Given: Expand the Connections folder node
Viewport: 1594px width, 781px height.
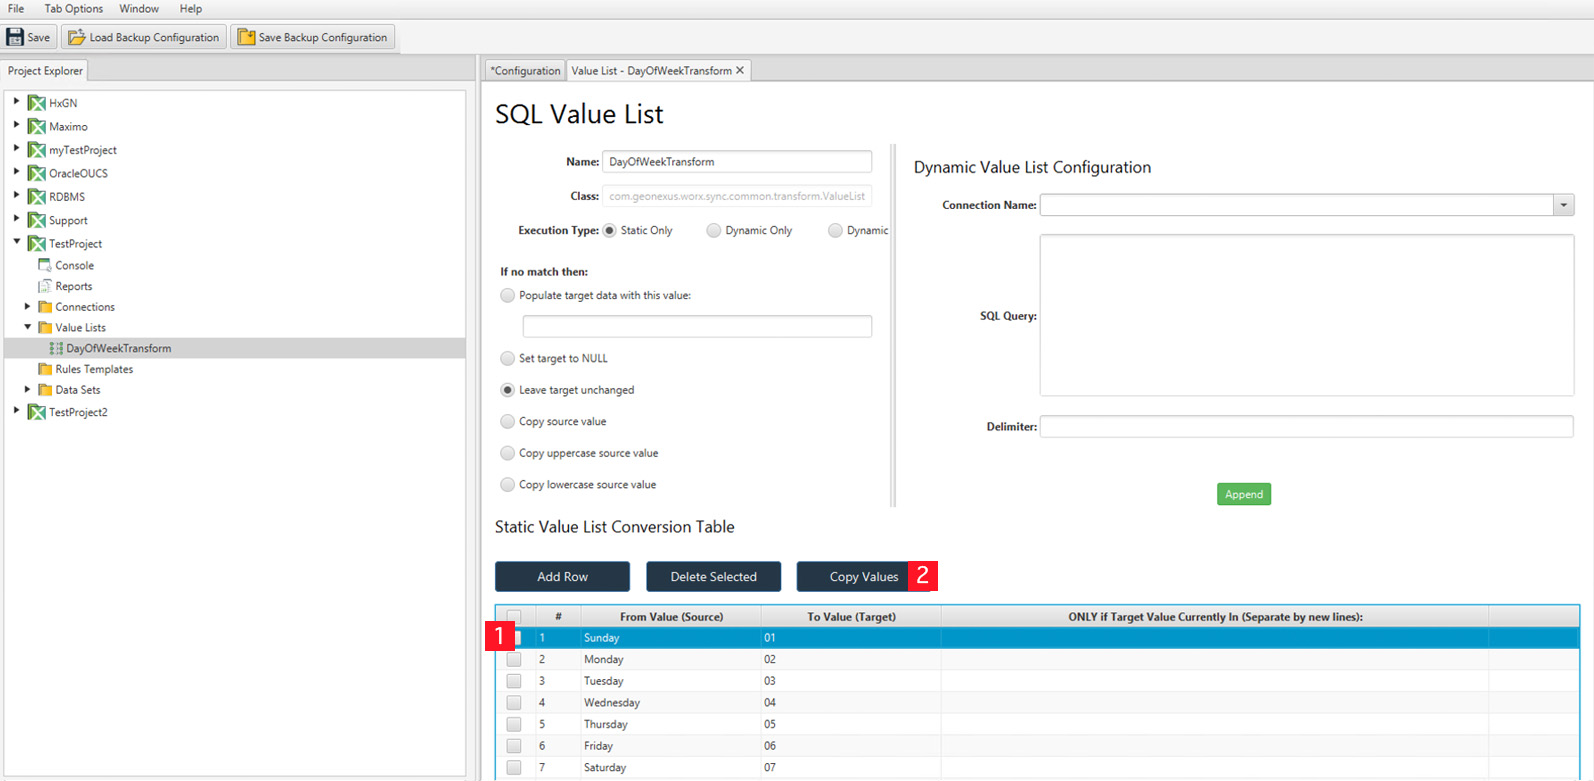Looking at the screenshot, I should (x=28, y=306).
